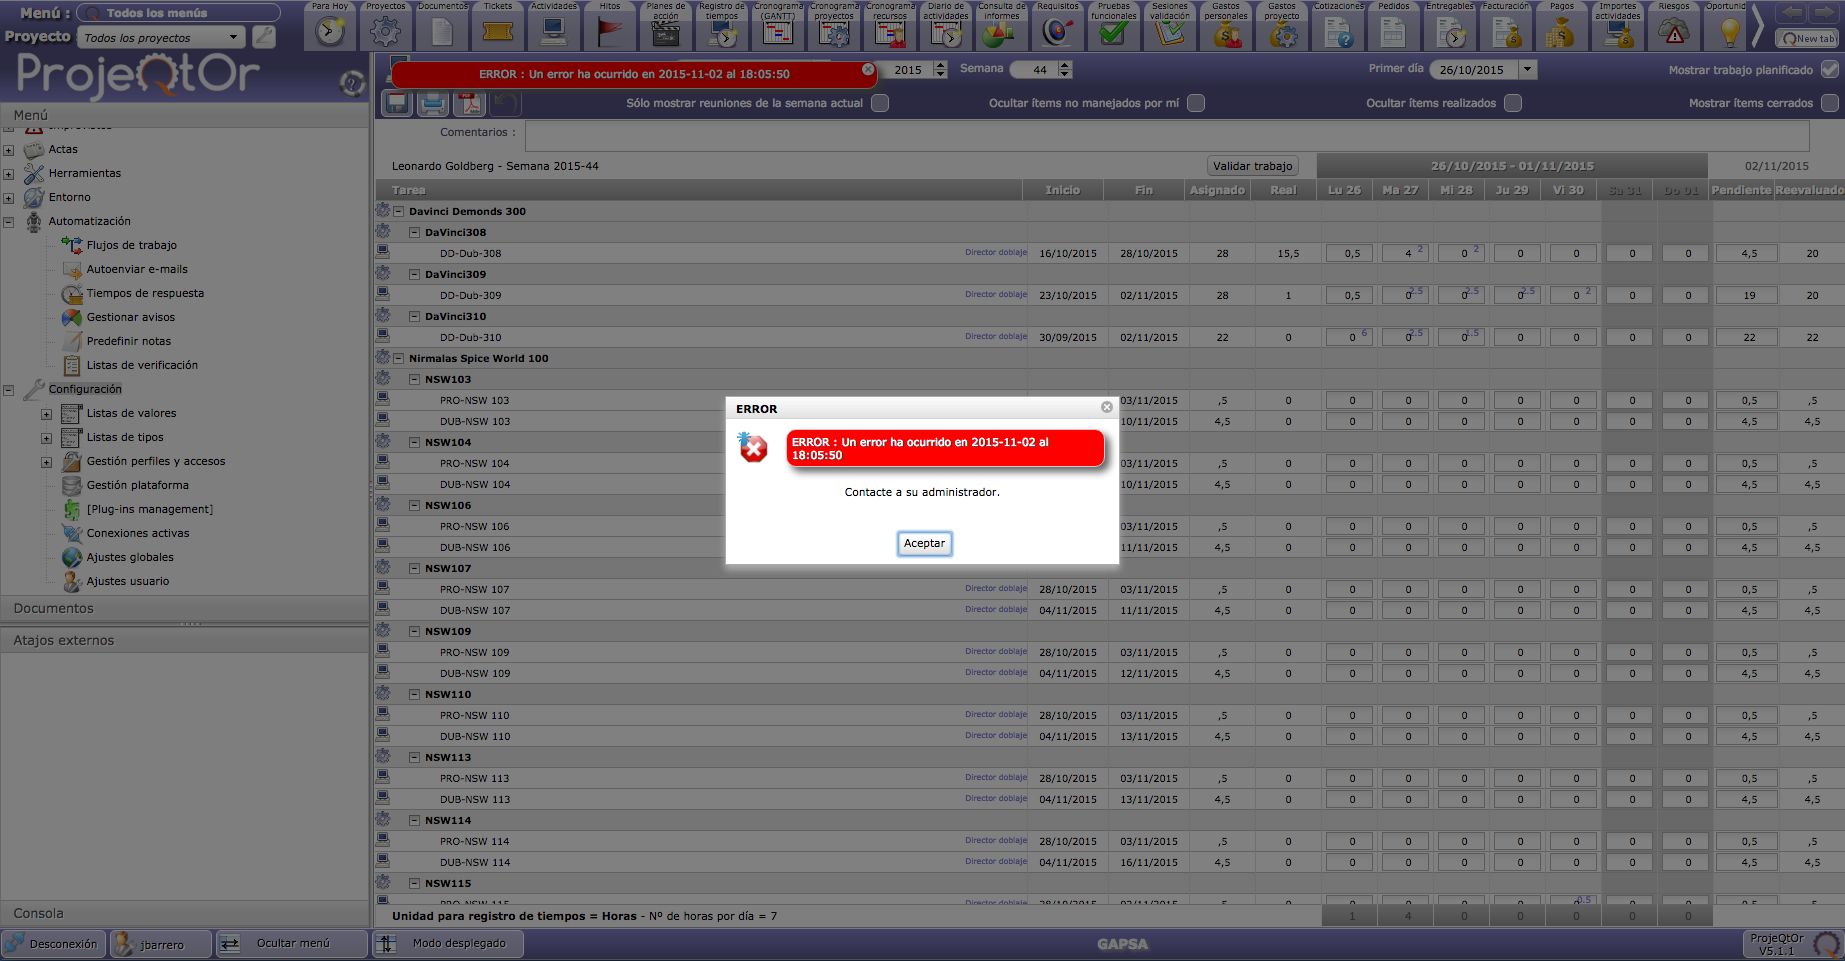Switch to the Documentos accordion section
The image size is (1845, 961).
point(185,609)
